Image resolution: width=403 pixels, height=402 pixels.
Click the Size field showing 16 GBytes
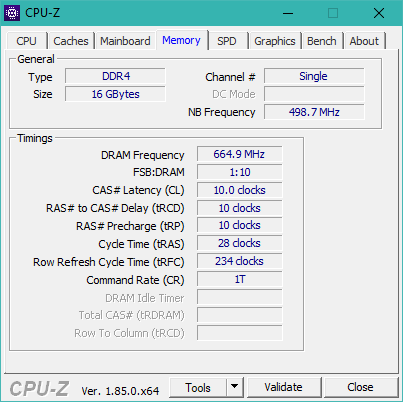pos(115,94)
